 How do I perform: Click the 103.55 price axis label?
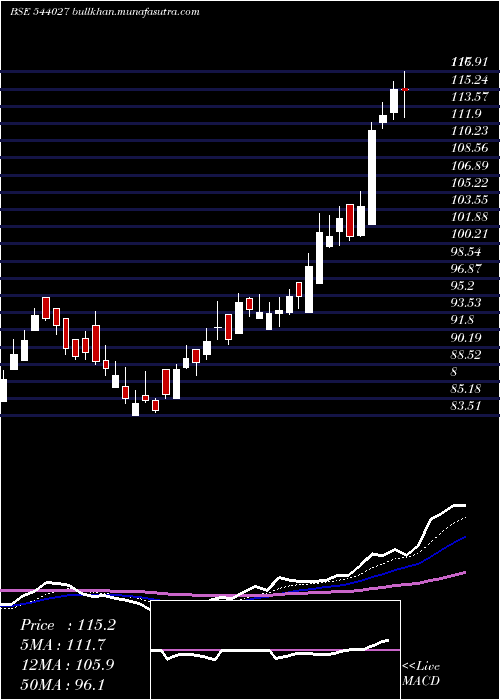pos(469,200)
